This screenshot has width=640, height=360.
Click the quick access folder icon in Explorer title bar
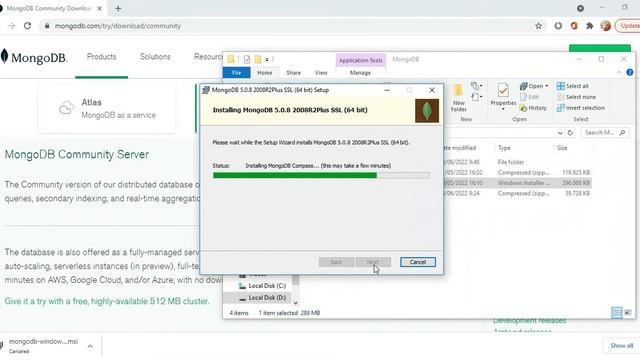(231, 60)
